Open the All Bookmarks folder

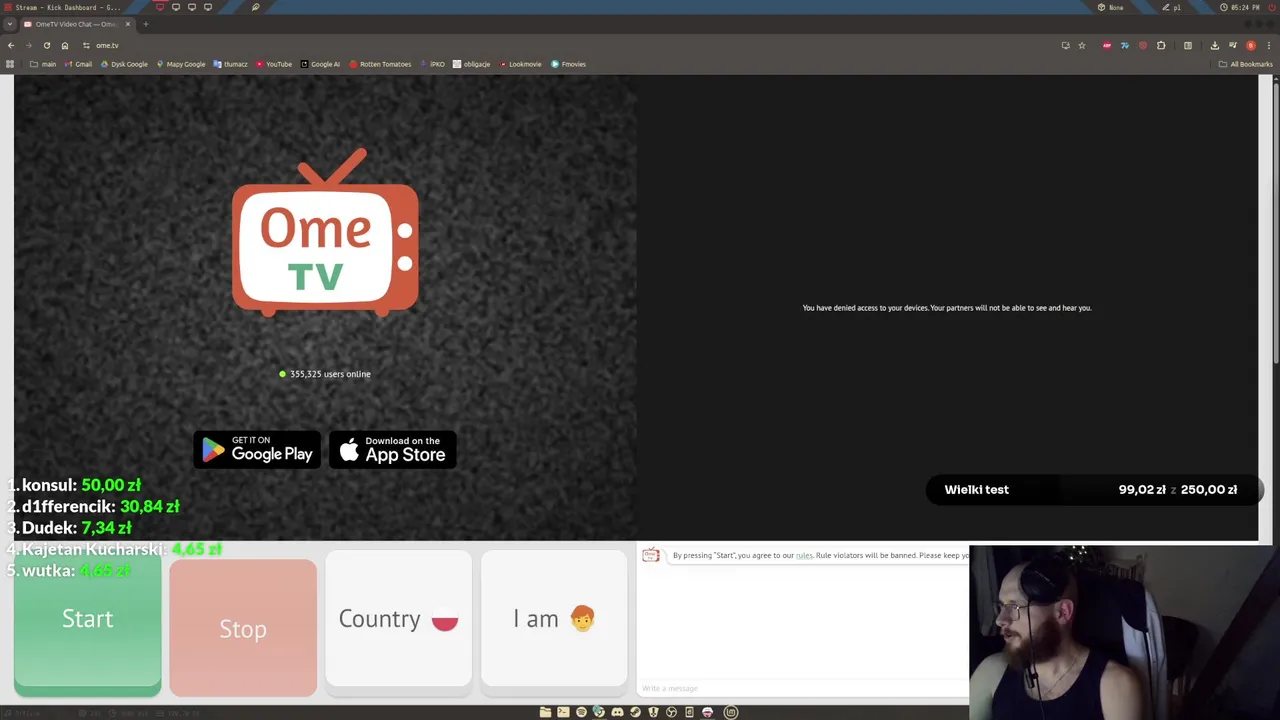1245,64
